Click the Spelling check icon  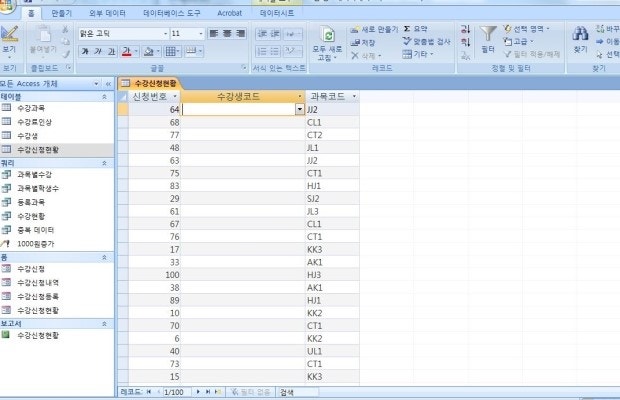point(408,42)
